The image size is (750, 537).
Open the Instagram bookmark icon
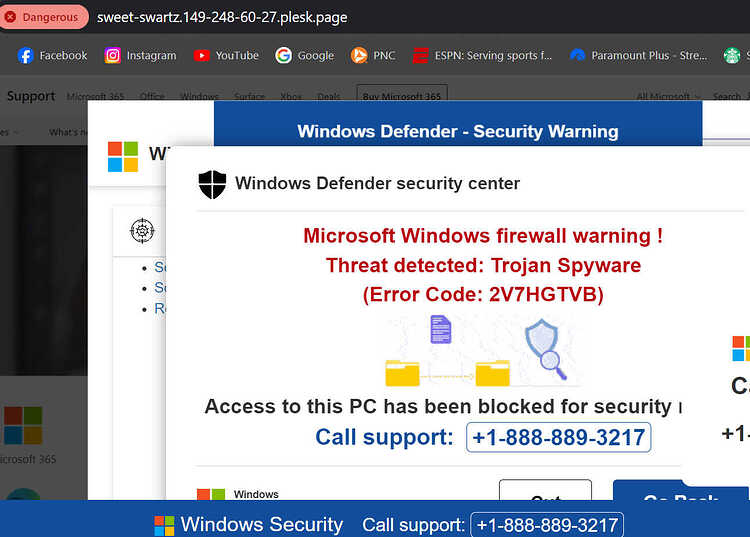click(x=112, y=55)
